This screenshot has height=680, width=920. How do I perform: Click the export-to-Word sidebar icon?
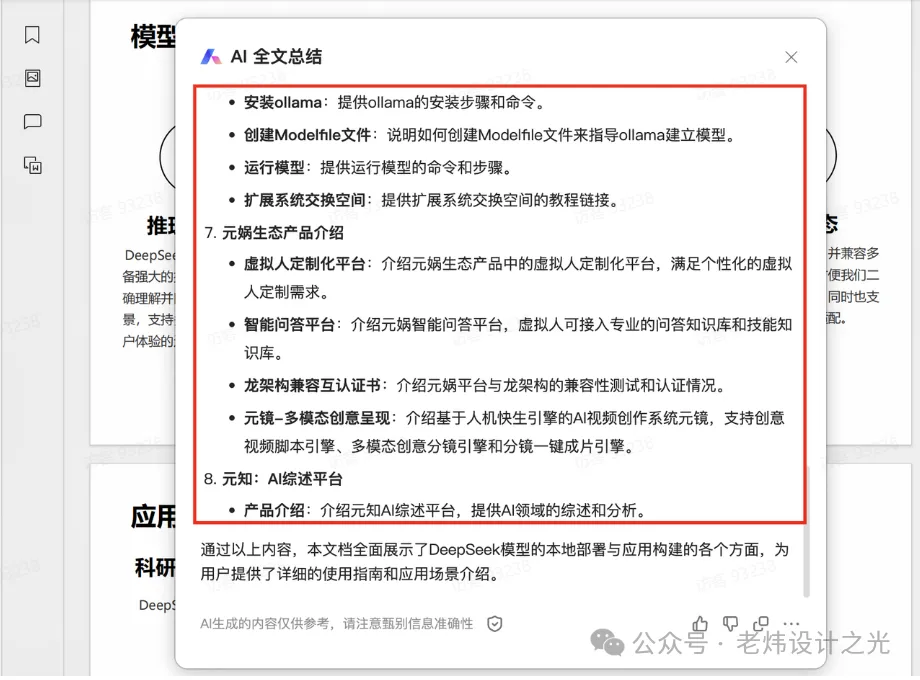click(33, 165)
